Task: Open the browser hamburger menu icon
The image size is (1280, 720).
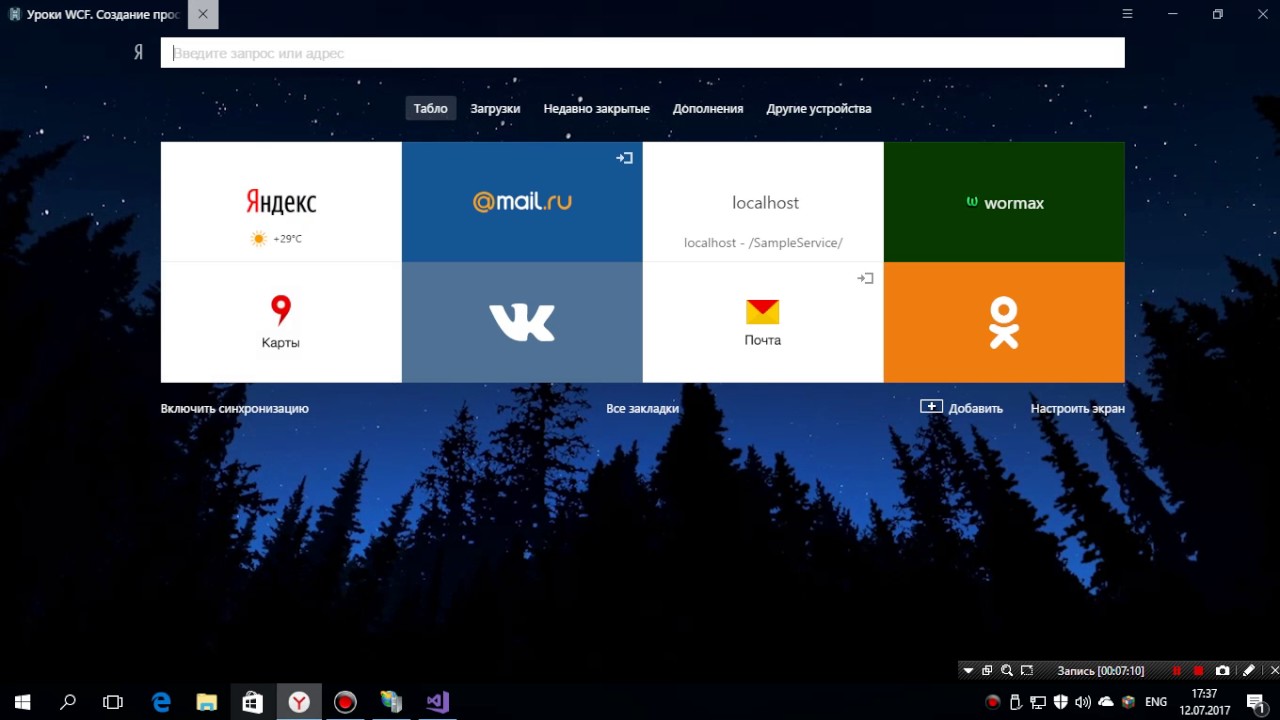Action: point(1127,14)
